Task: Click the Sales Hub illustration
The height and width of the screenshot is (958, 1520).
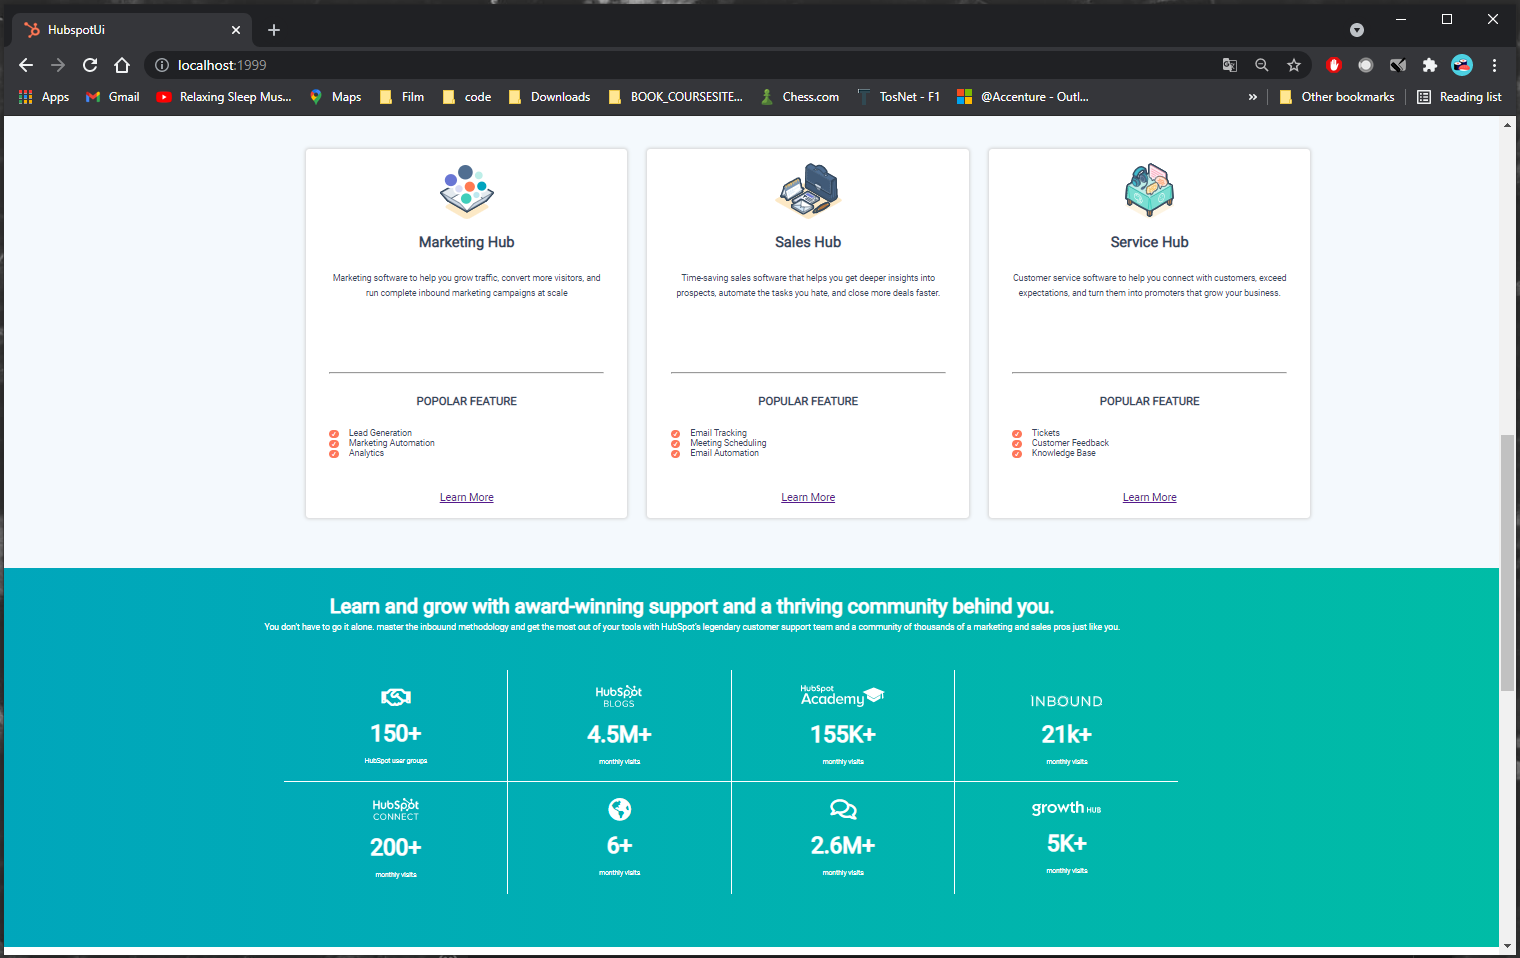Action: point(808,190)
